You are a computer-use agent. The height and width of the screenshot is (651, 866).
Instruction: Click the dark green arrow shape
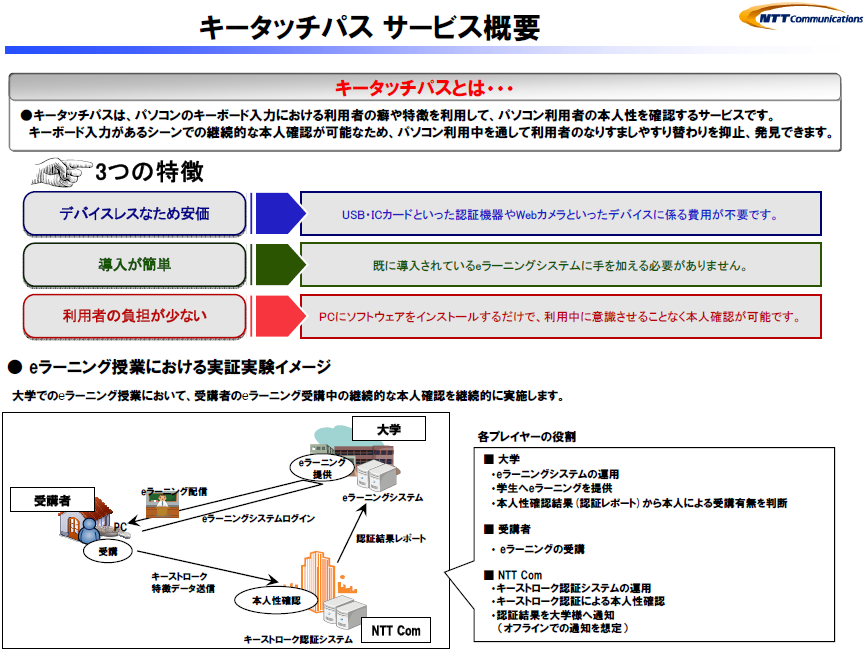point(281,264)
